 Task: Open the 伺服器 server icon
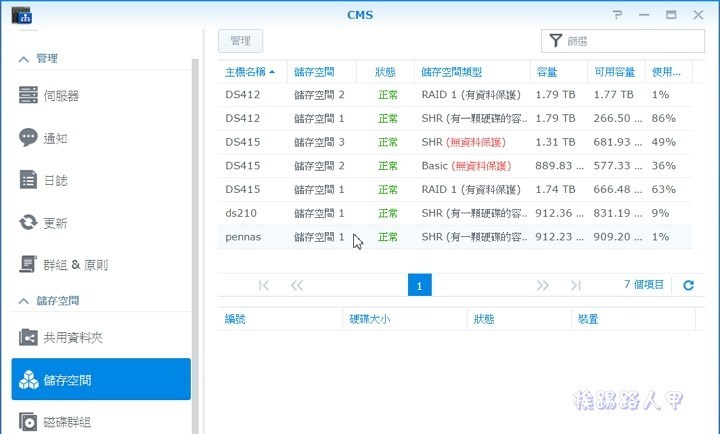click(28, 96)
